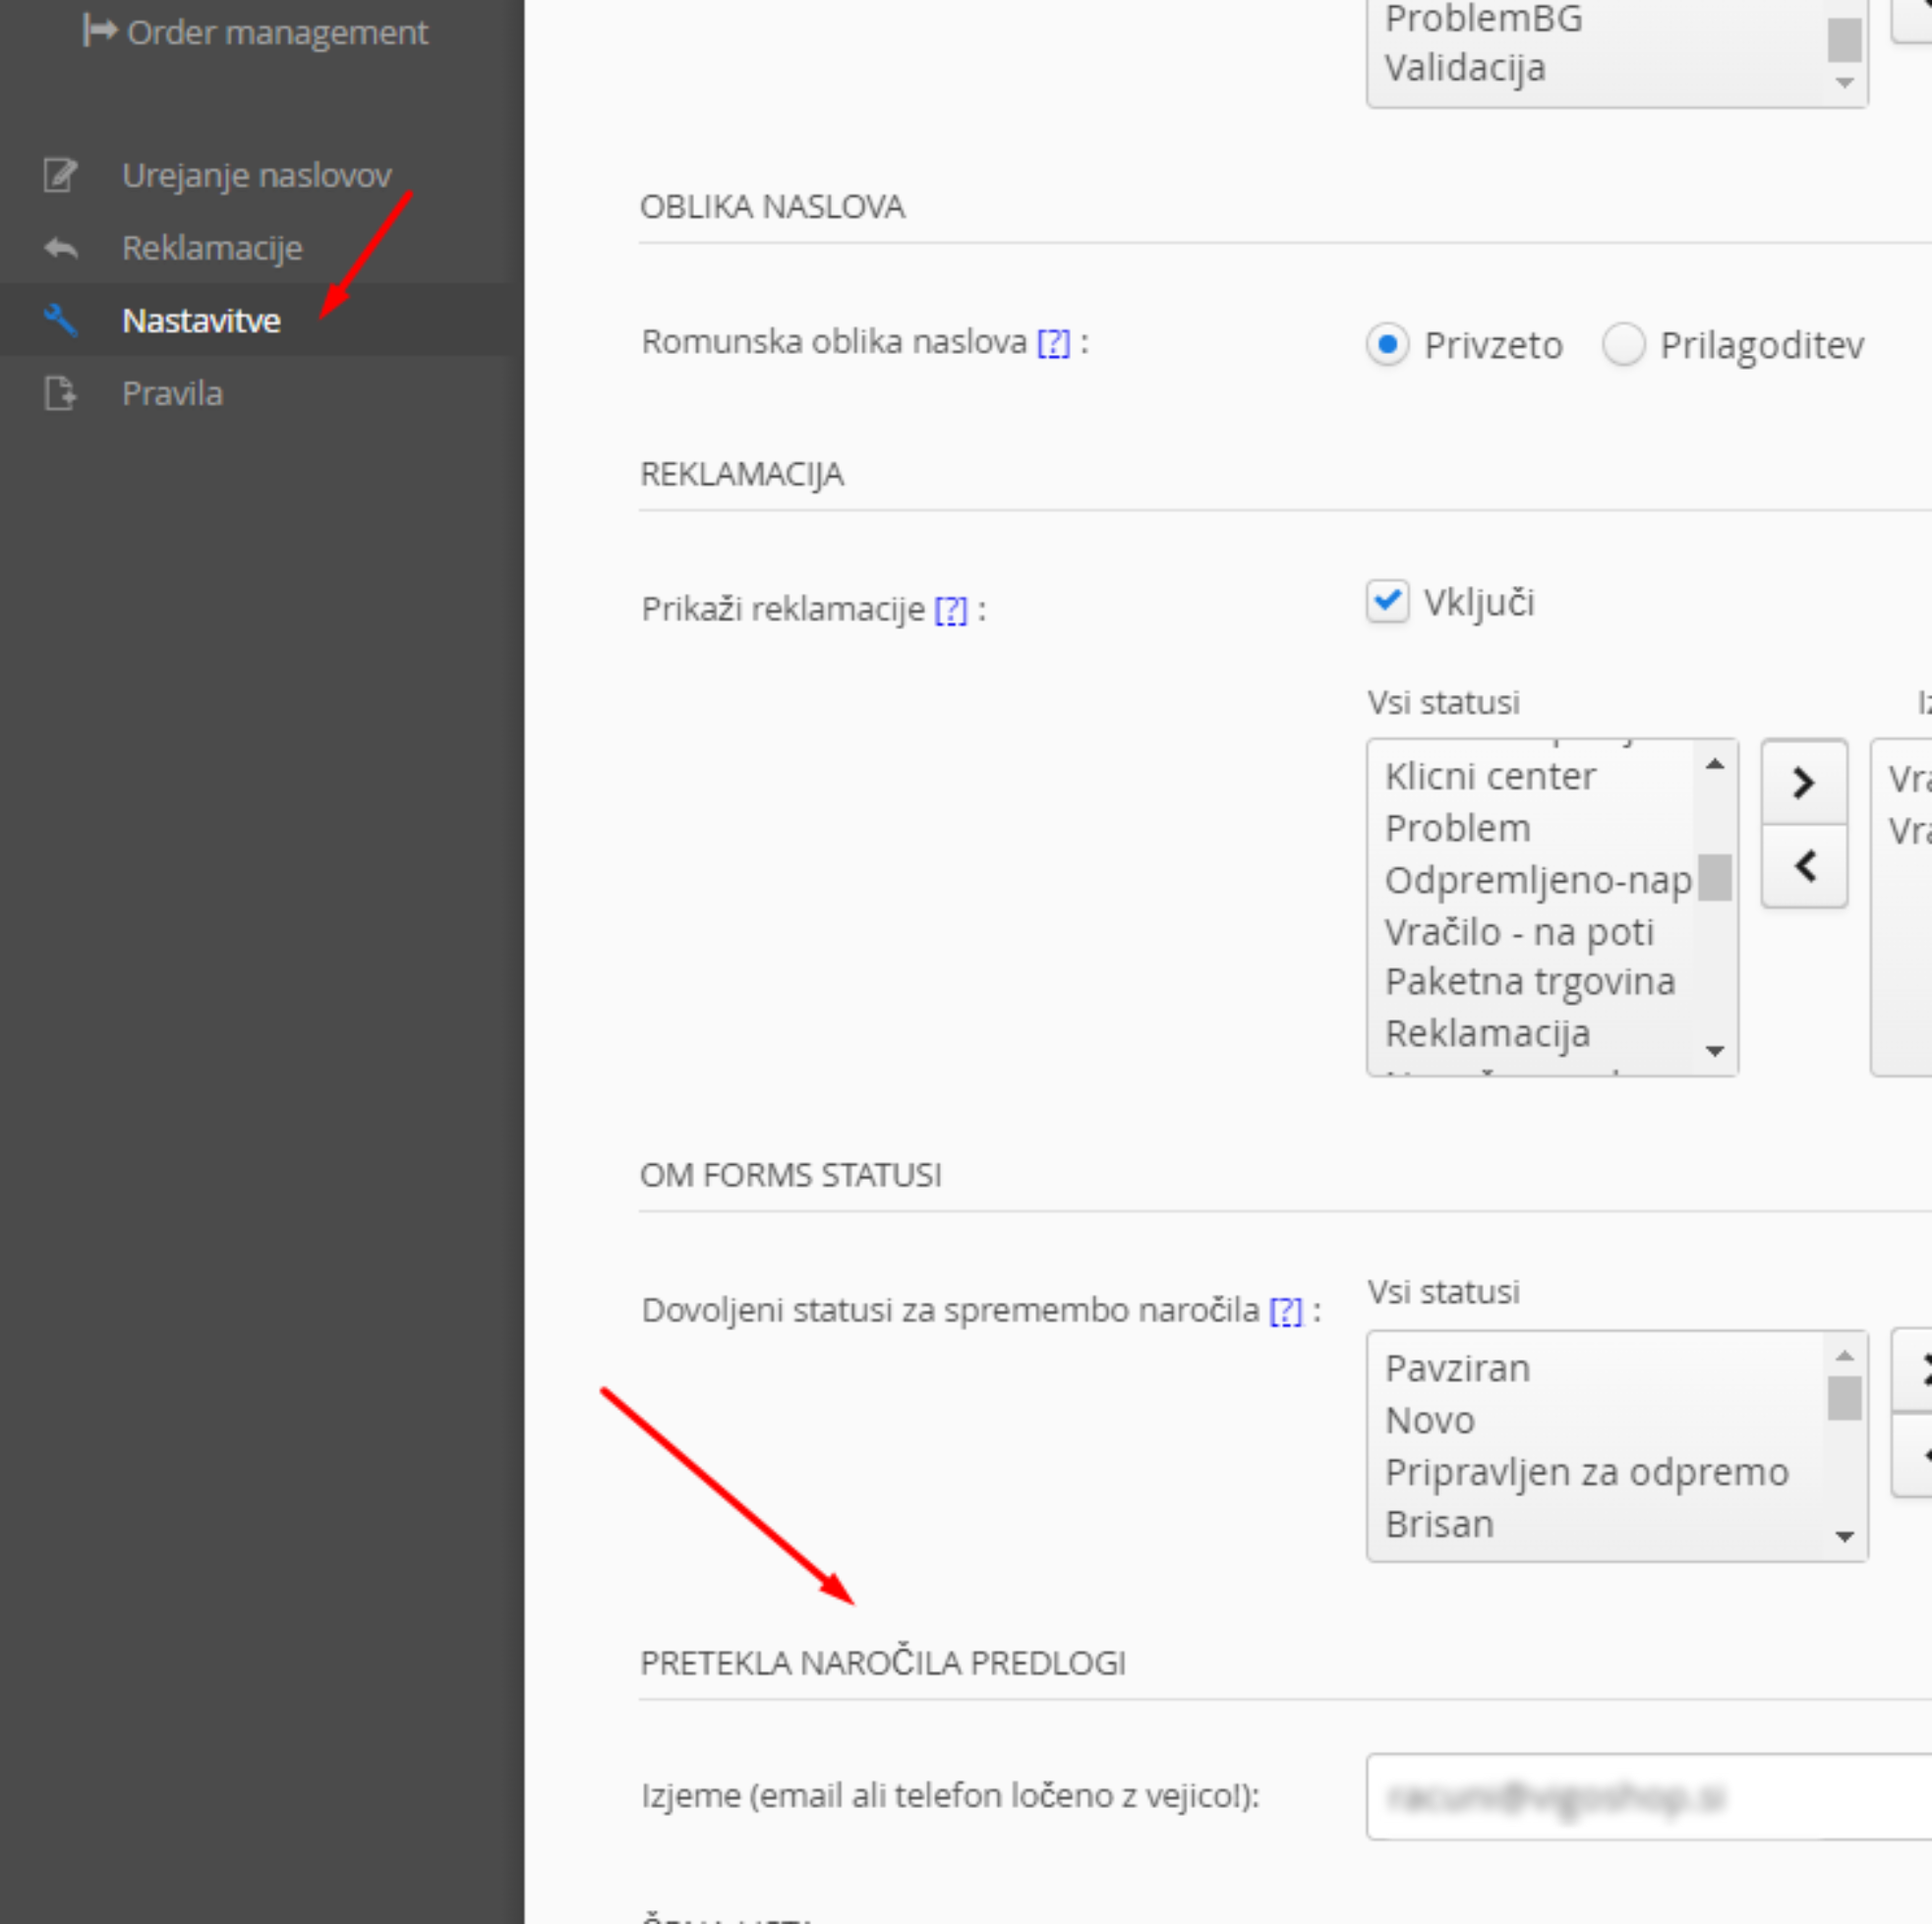This screenshot has height=1924, width=1932.
Task: Toggle the Vključi checkbox
Action: [1387, 601]
